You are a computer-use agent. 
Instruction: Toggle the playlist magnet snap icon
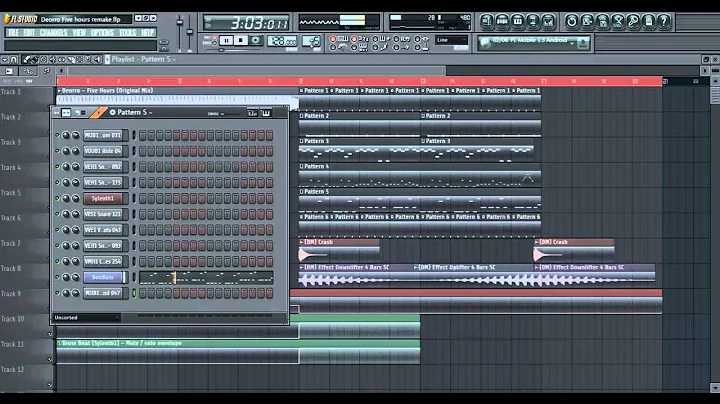14,59
